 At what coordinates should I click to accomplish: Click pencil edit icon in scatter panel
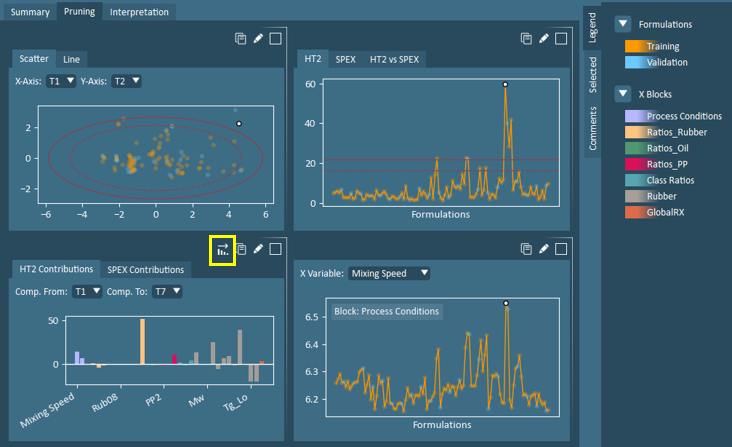[x=258, y=39]
